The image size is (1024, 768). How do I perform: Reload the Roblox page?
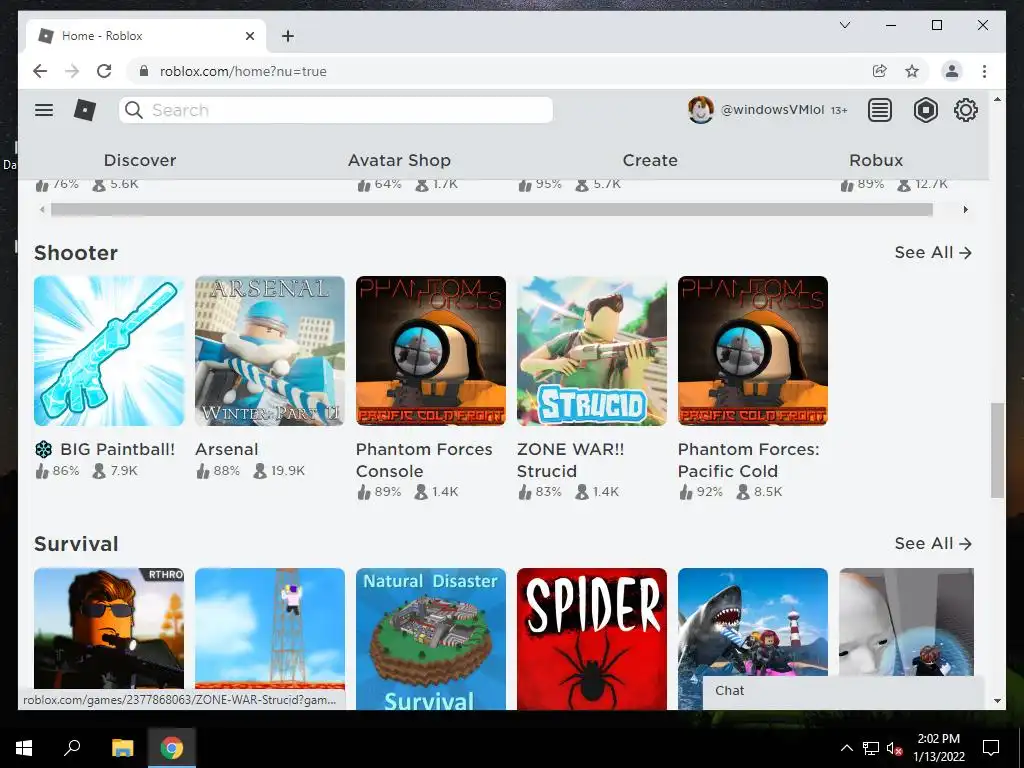point(104,71)
